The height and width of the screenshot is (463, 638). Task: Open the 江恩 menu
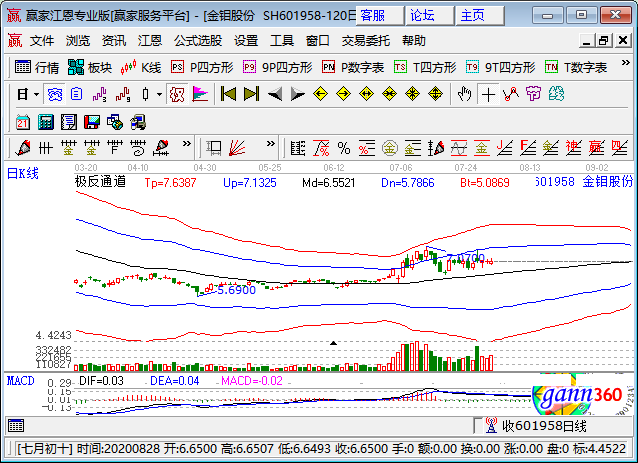pos(150,41)
